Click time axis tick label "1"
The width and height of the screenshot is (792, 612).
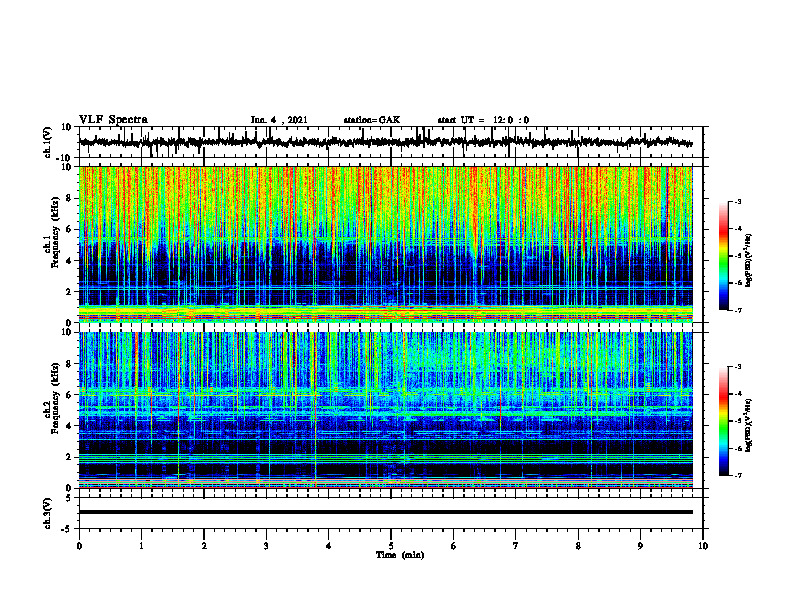tap(141, 546)
